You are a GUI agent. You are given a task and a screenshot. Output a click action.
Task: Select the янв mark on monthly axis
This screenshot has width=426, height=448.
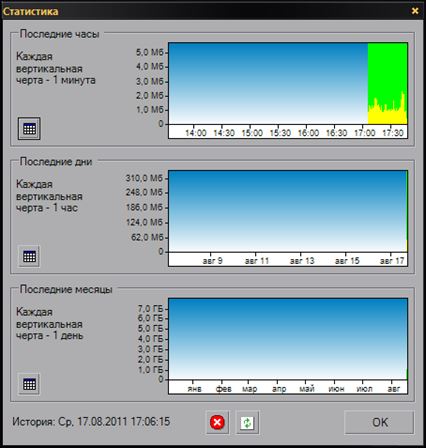(x=194, y=389)
